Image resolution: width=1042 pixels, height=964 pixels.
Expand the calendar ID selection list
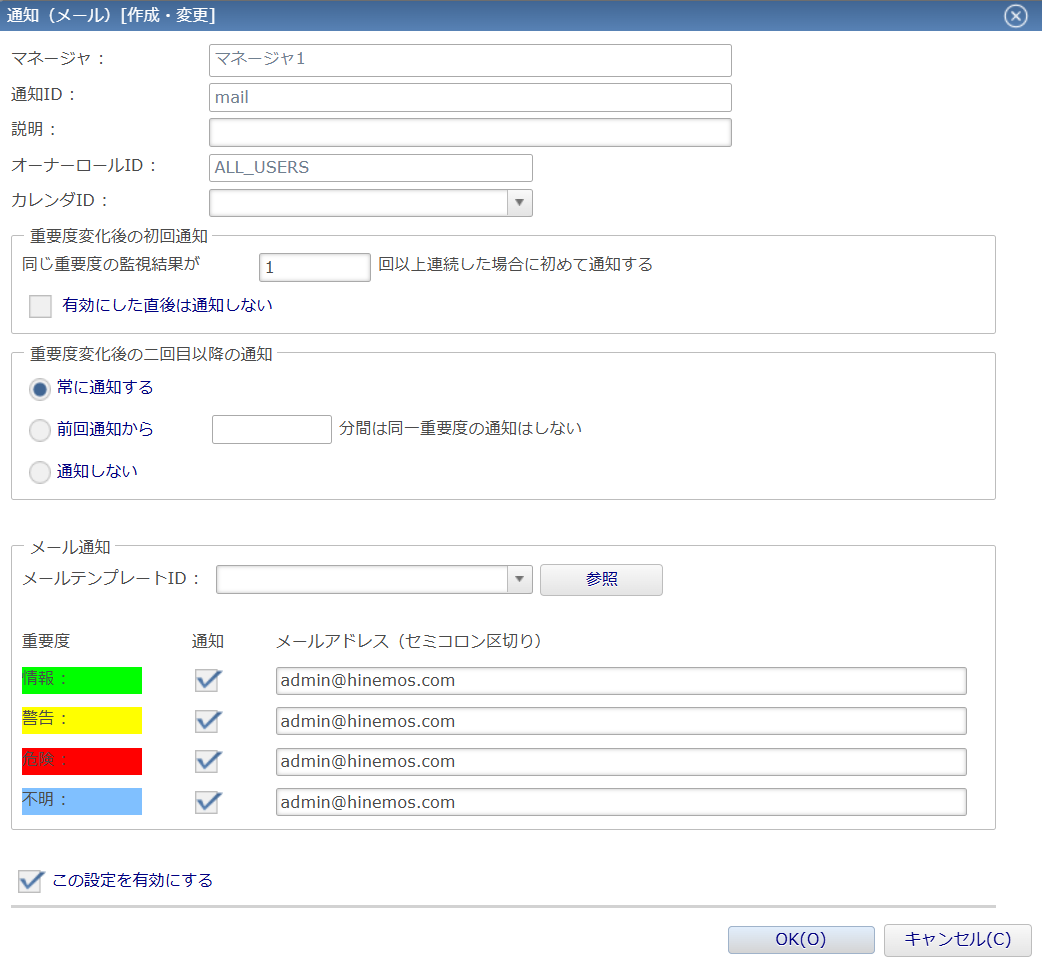tap(519, 202)
